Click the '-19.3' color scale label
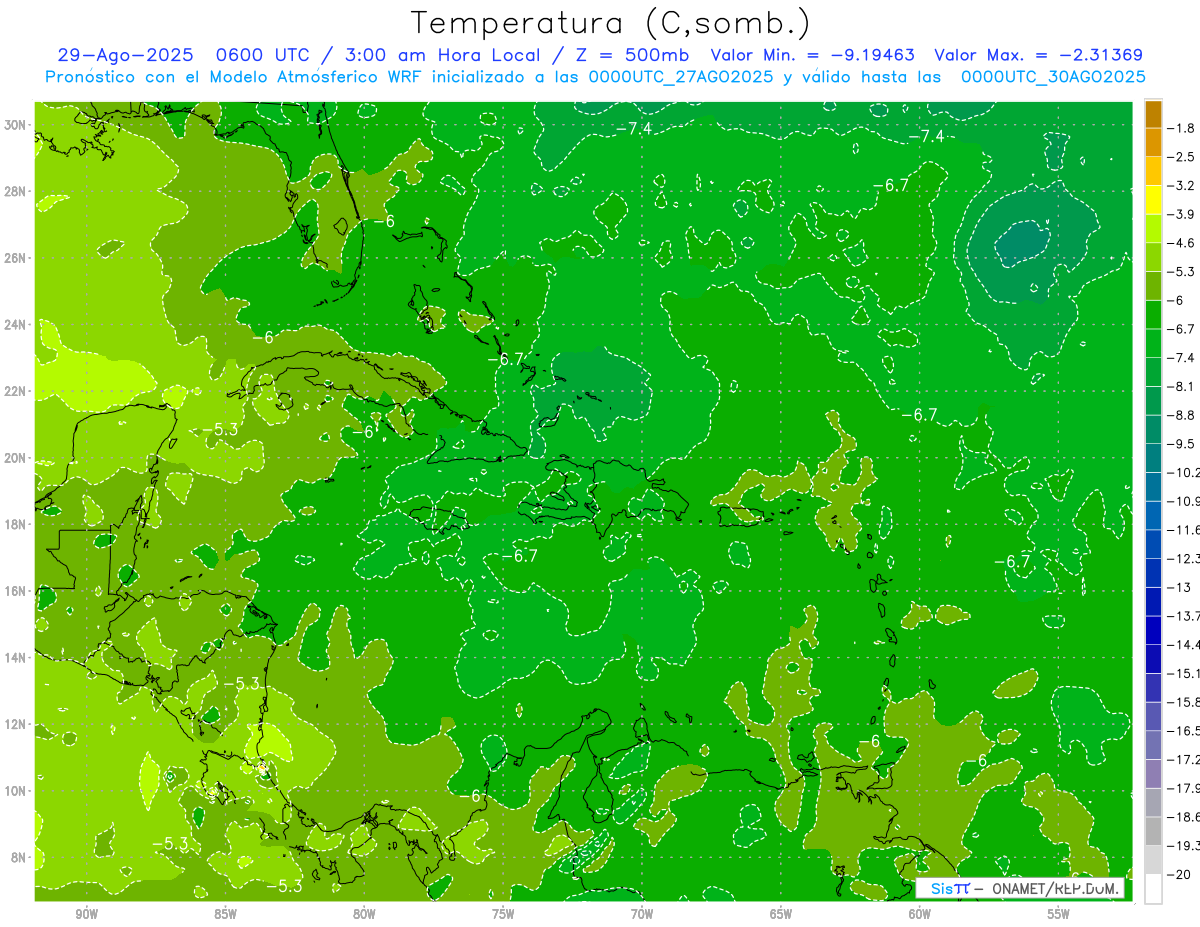 pos(1183,846)
